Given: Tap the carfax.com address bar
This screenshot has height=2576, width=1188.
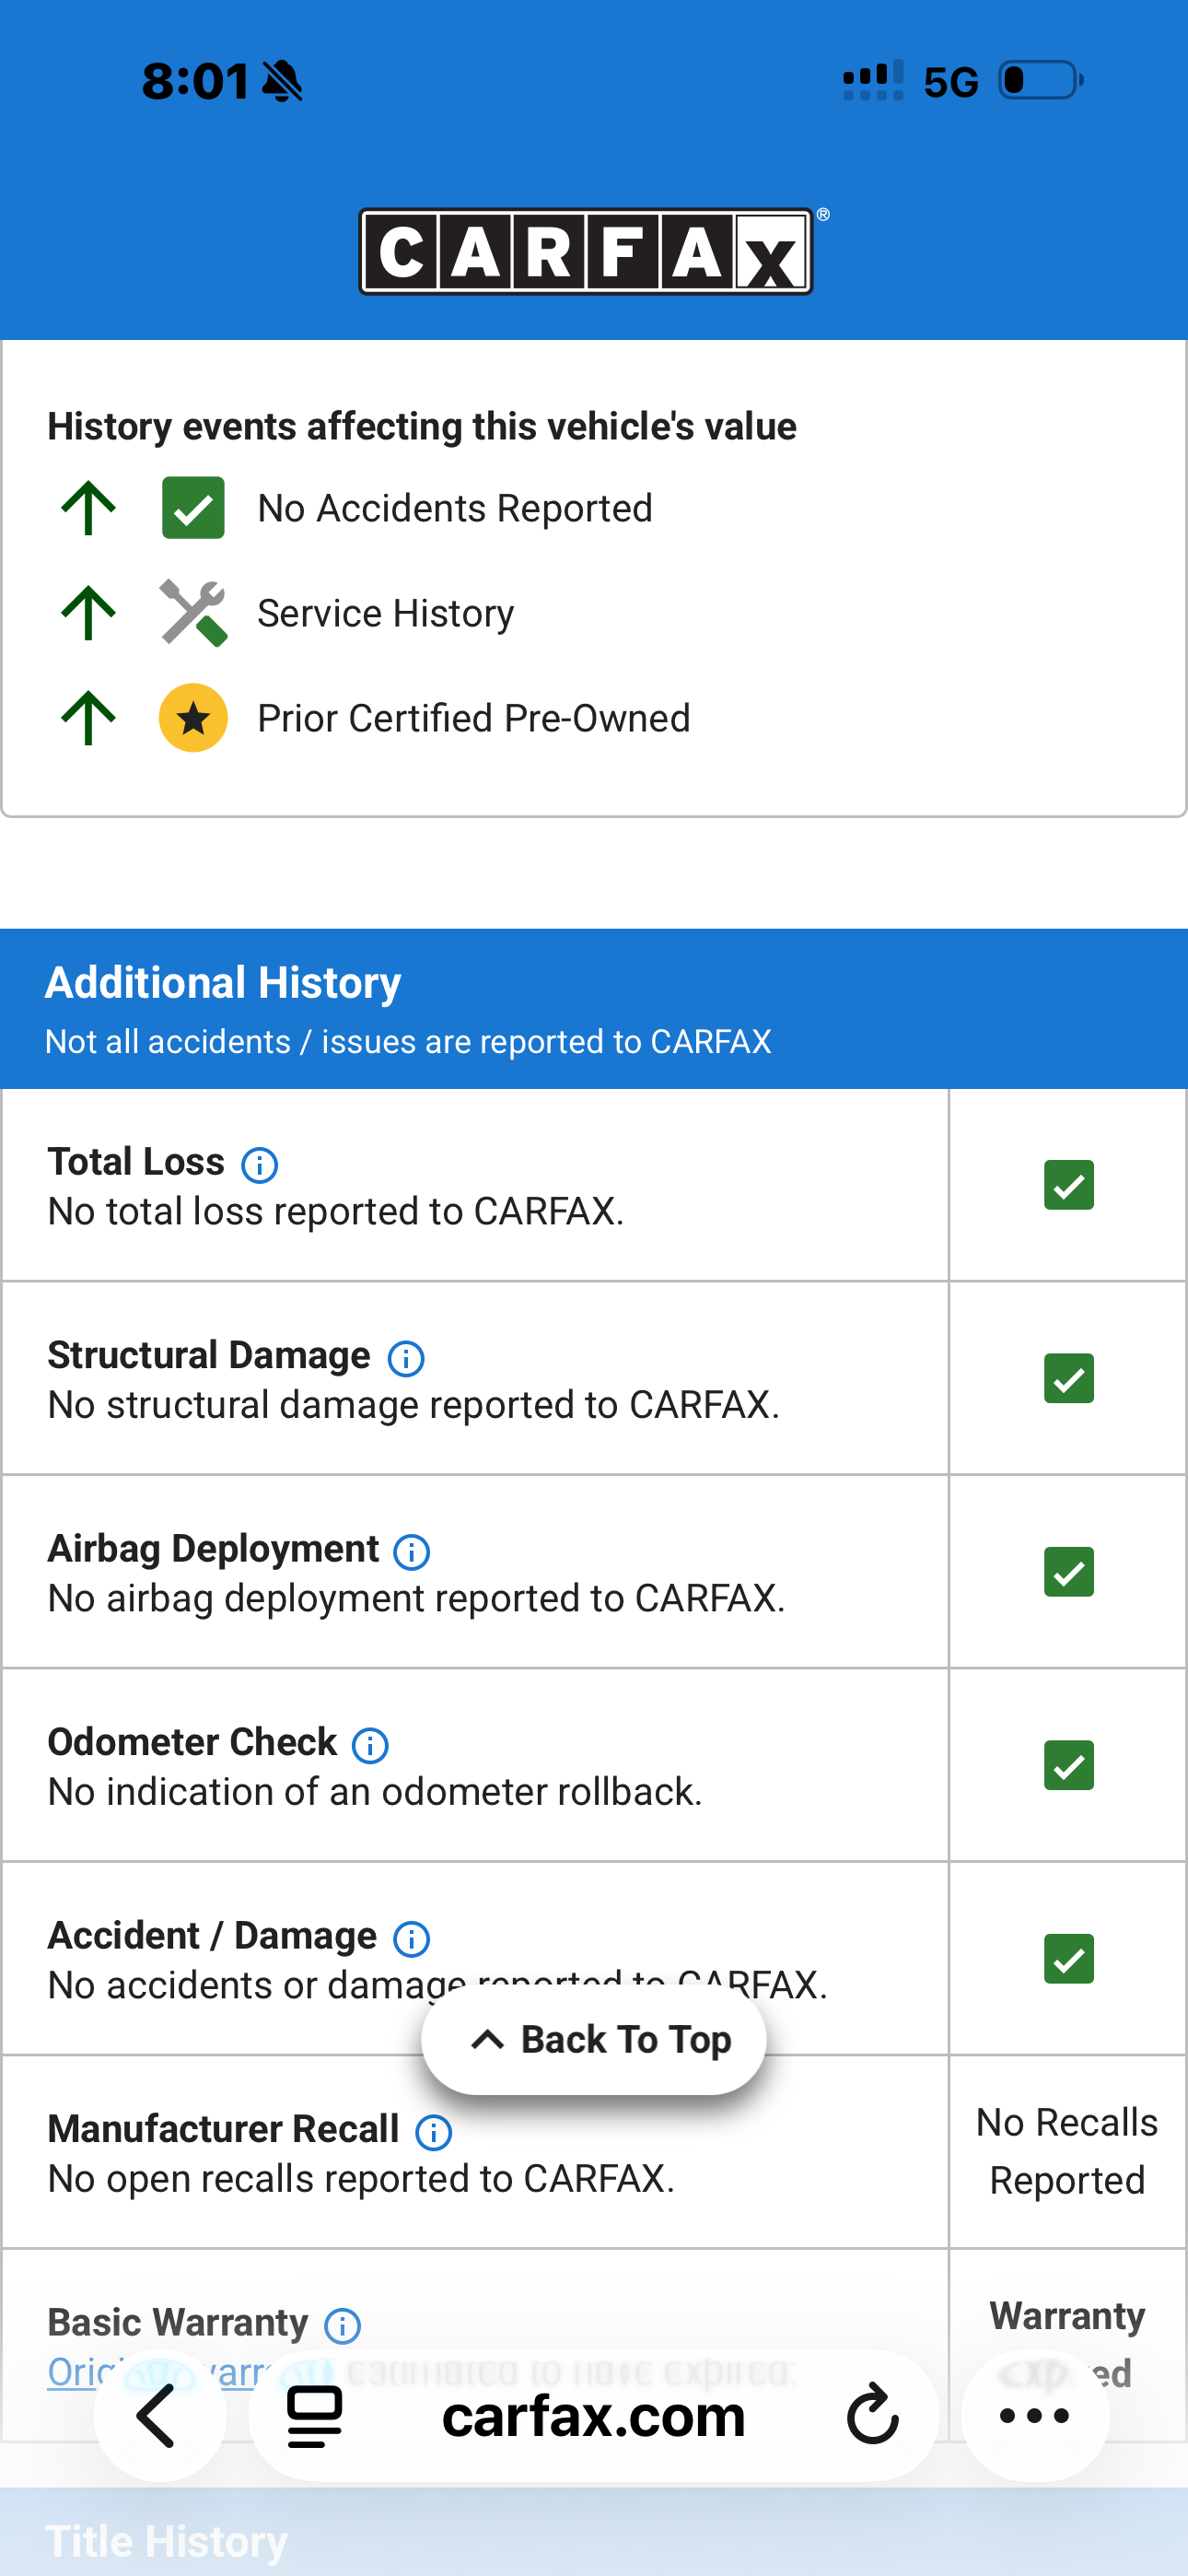Looking at the screenshot, I should [x=594, y=2415].
